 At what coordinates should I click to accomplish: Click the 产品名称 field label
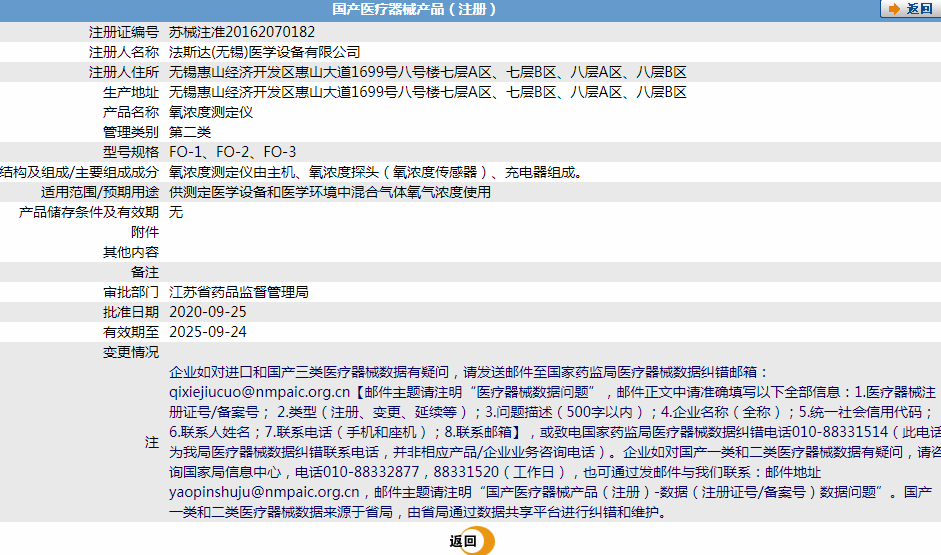pyautogui.click(x=131, y=112)
